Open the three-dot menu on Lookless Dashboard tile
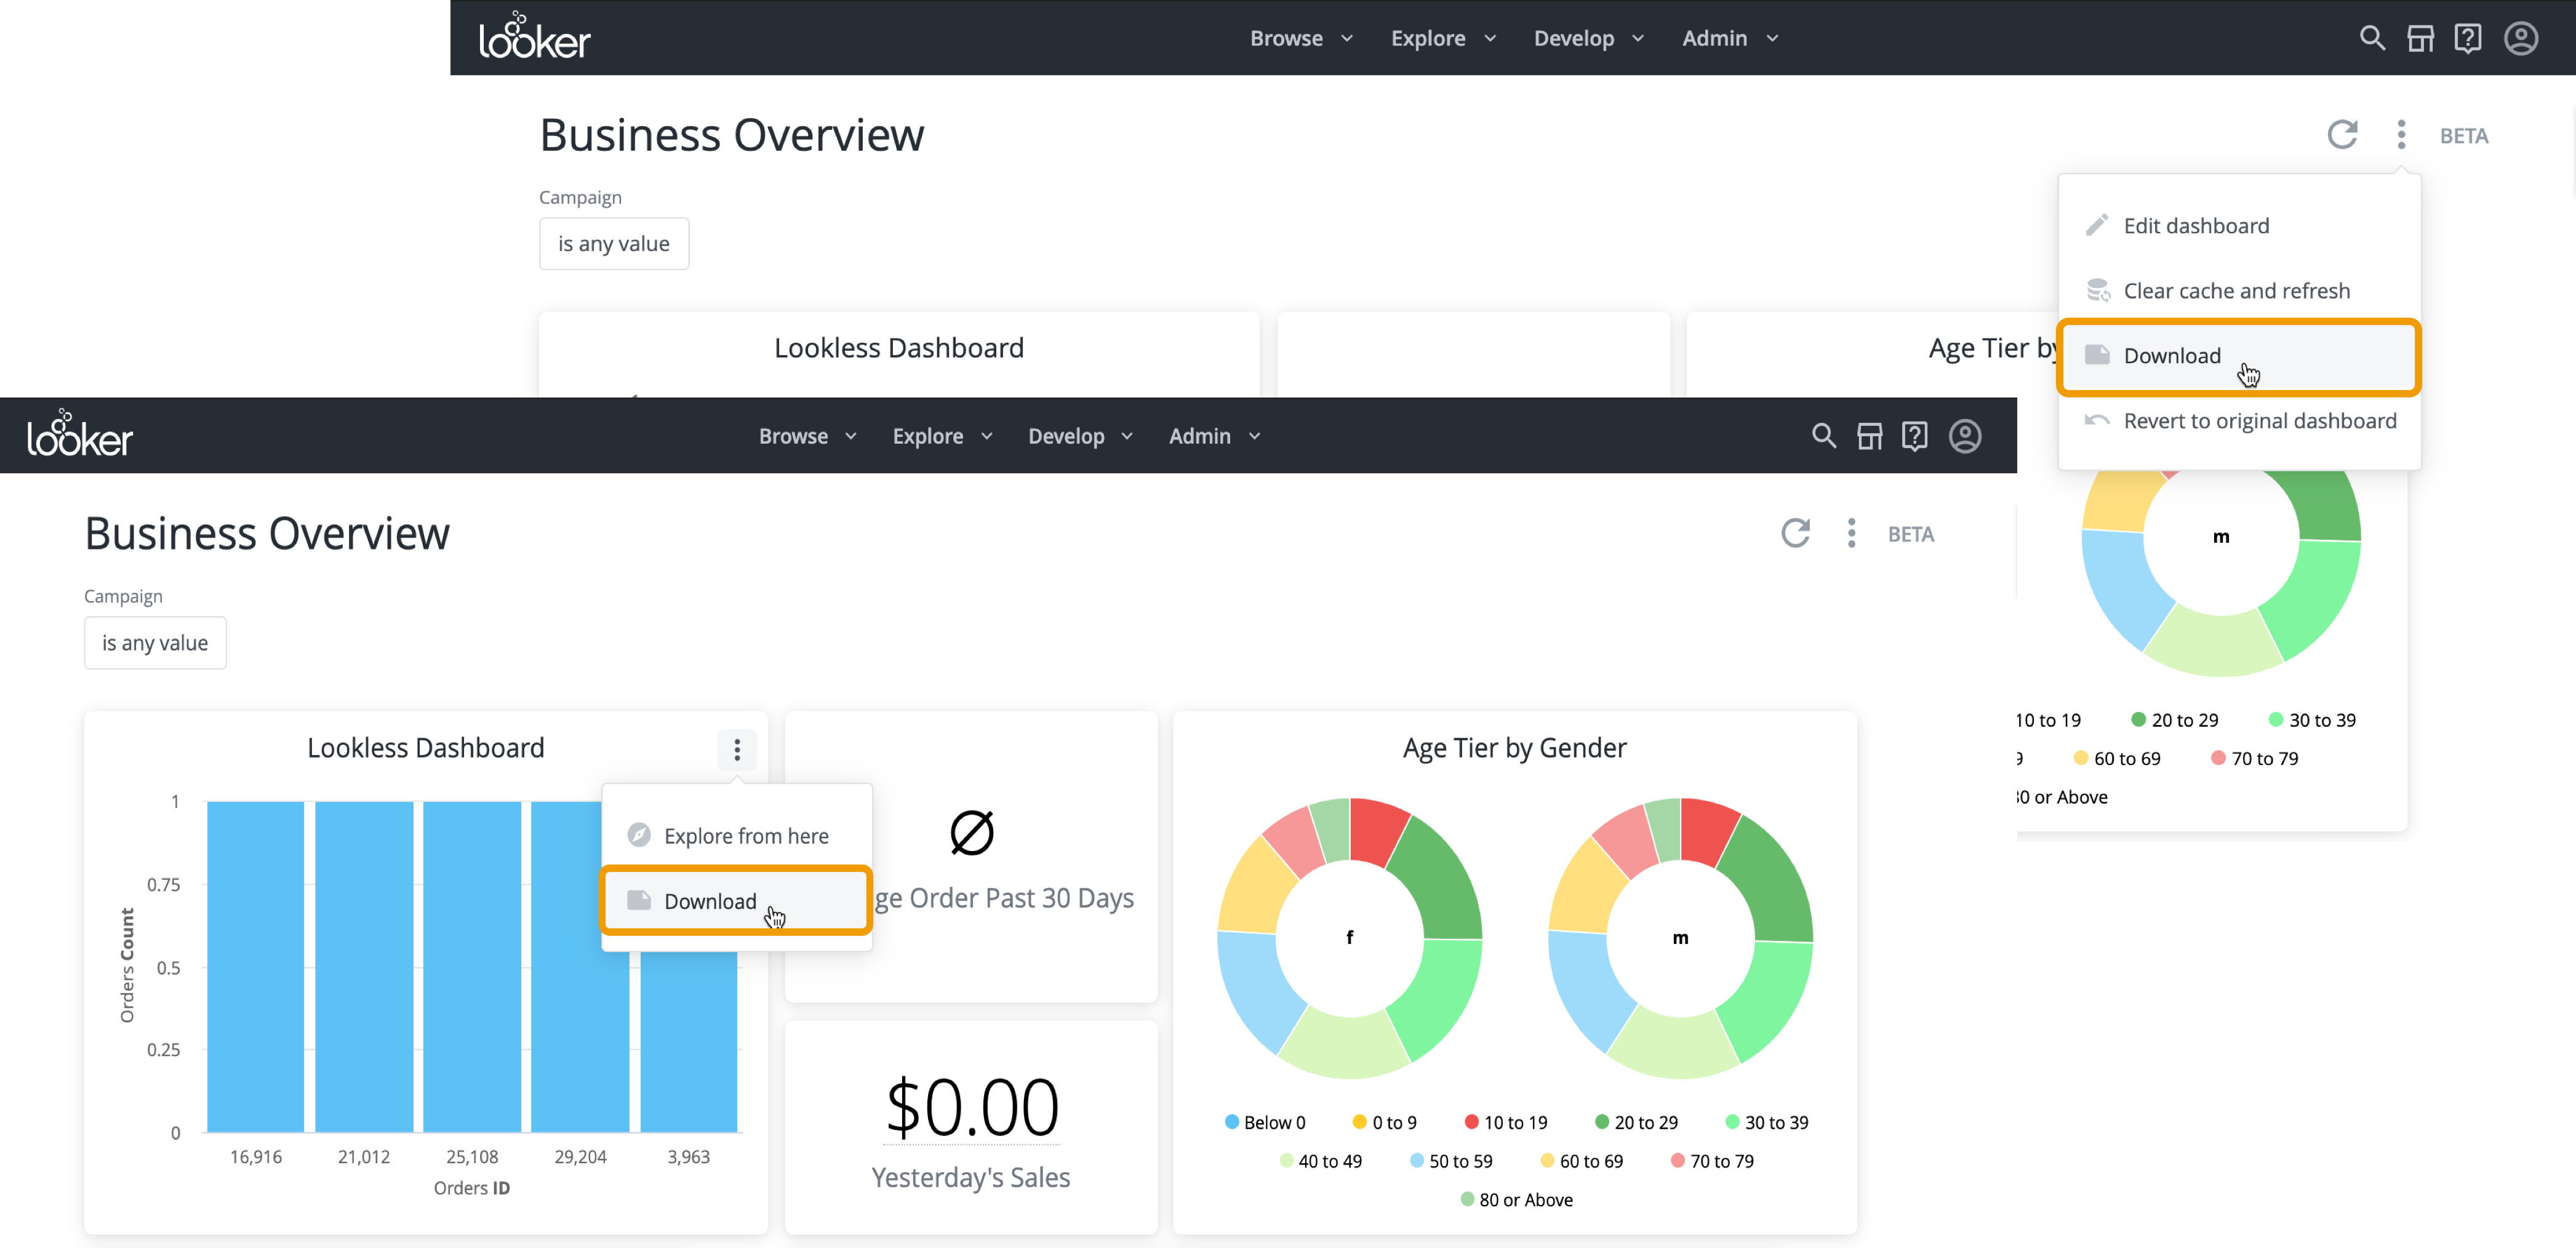2576x1248 pixels. [737, 749]
